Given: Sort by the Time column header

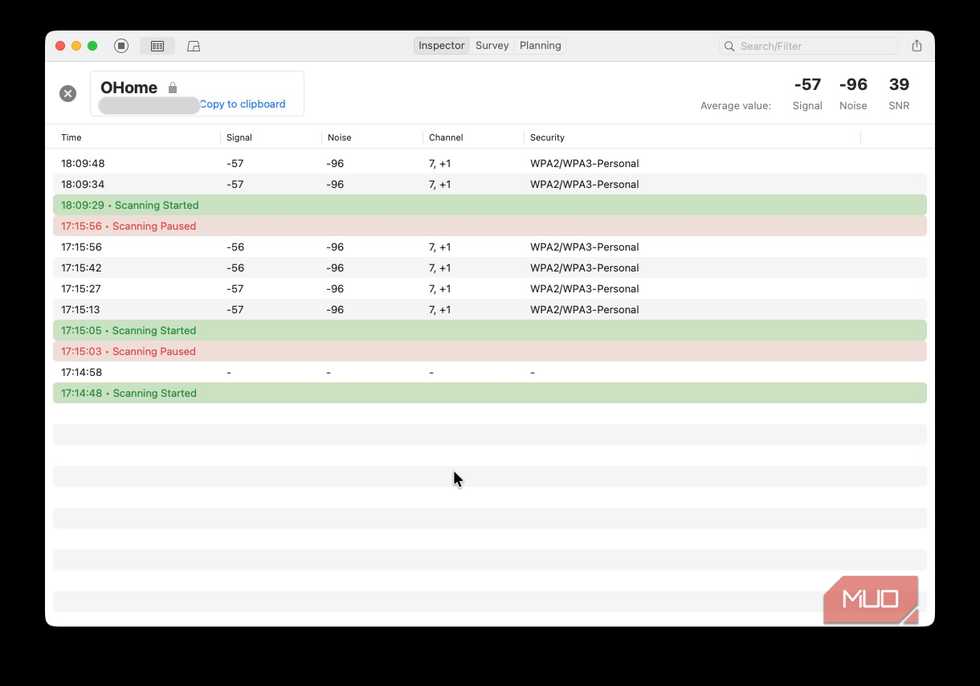Looking at the screenshot, I should 71,137.
